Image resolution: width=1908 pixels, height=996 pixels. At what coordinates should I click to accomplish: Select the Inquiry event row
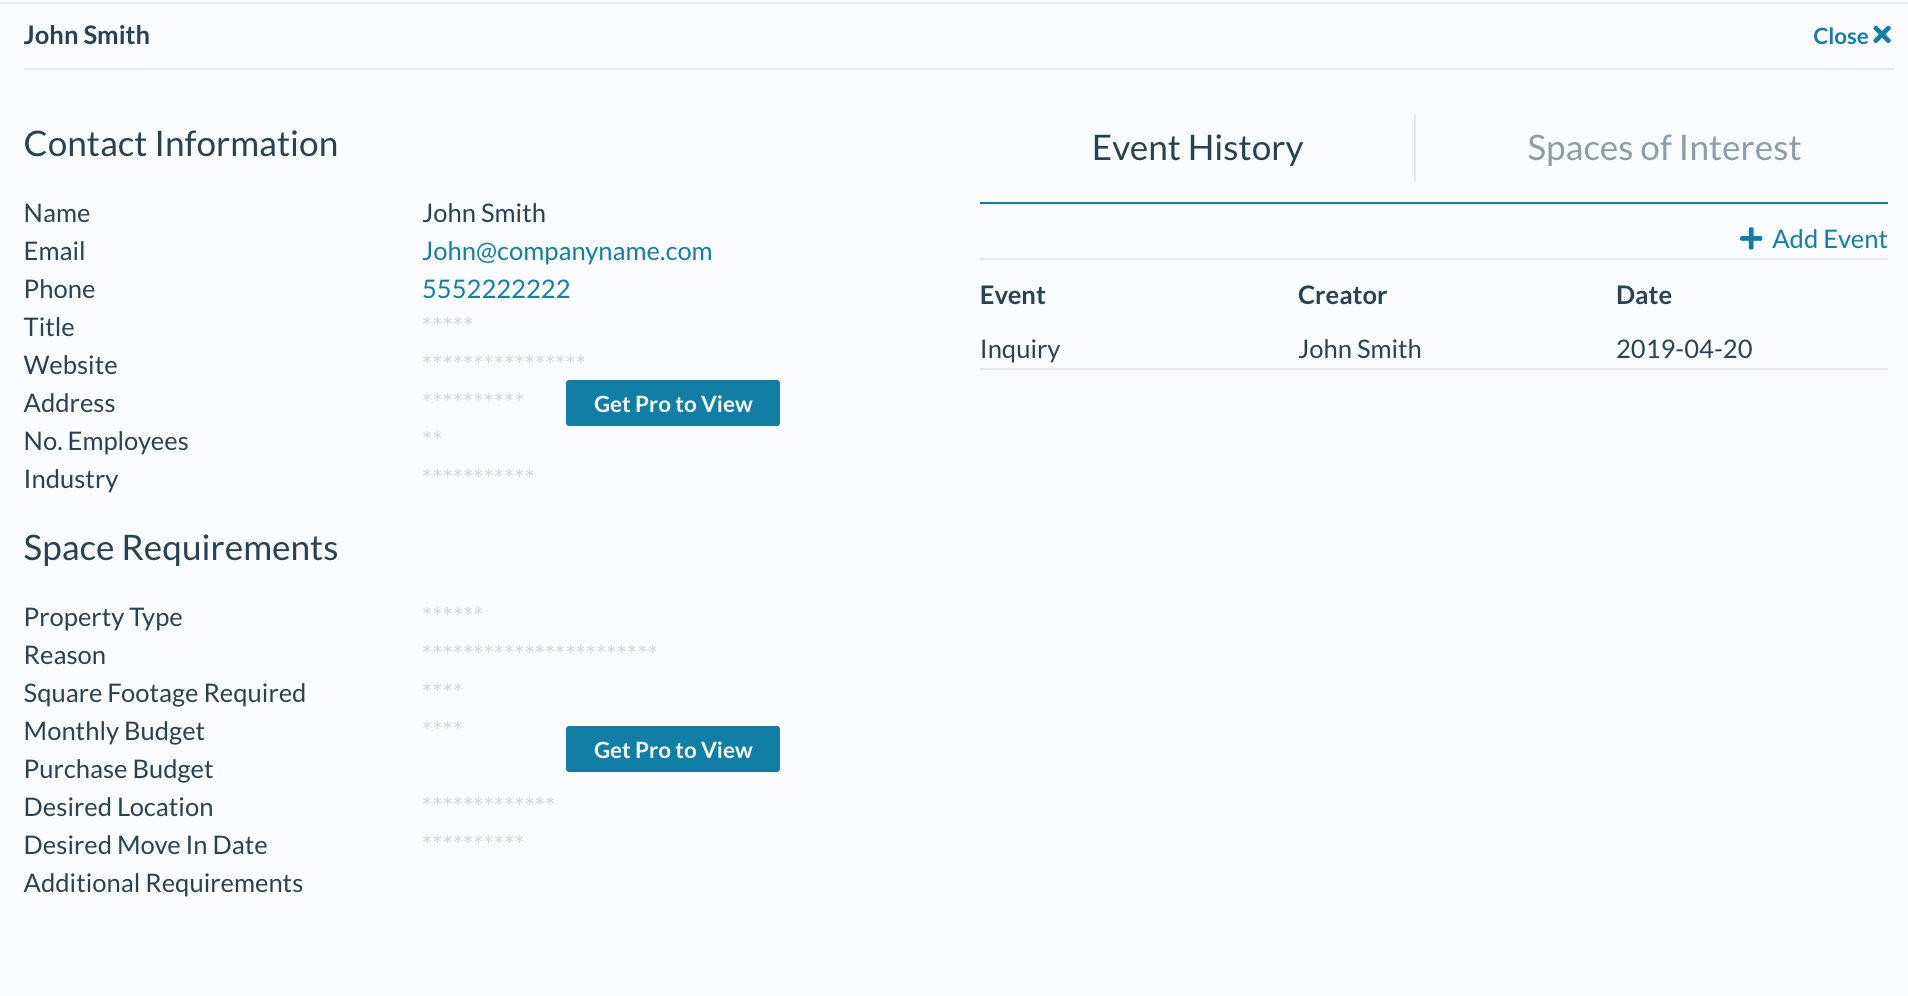(1019, 349)
